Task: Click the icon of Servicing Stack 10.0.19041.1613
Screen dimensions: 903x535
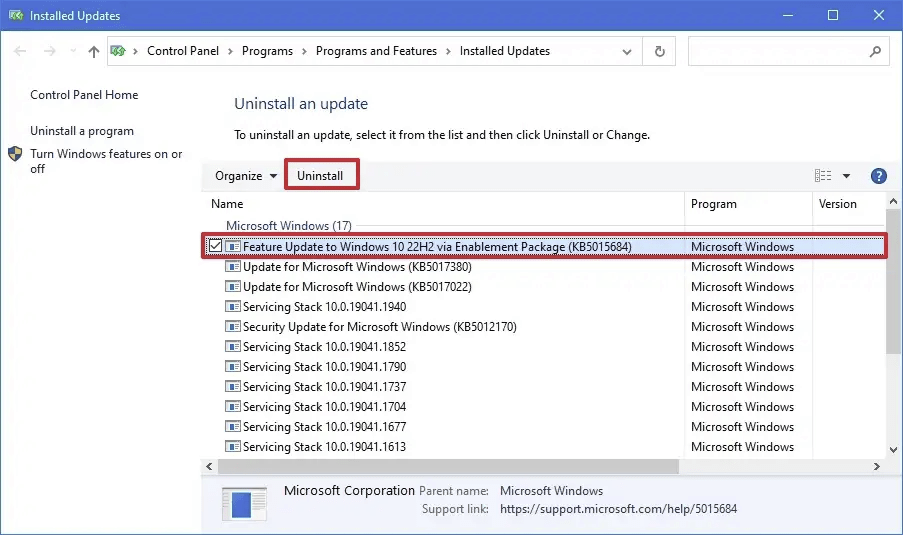Action: pos(233,446)
